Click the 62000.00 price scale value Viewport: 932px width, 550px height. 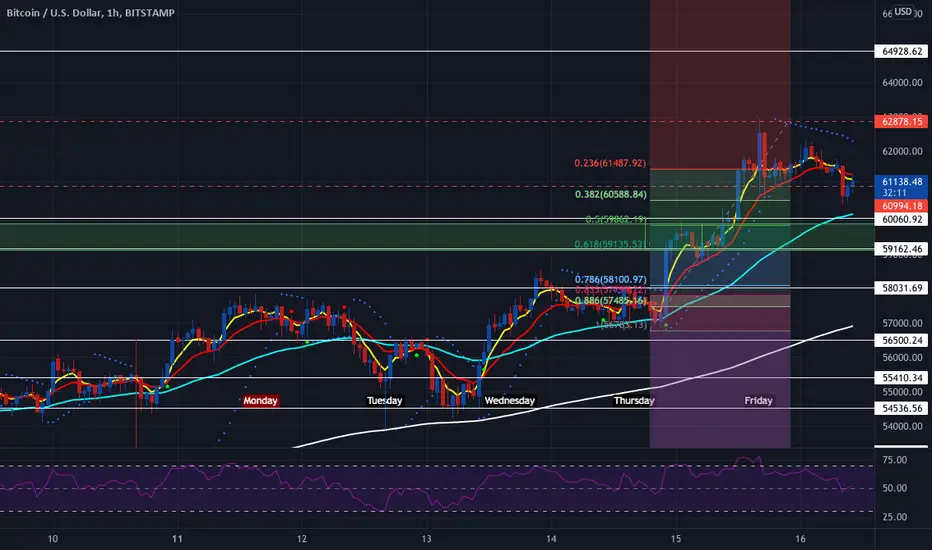point(902,151)
